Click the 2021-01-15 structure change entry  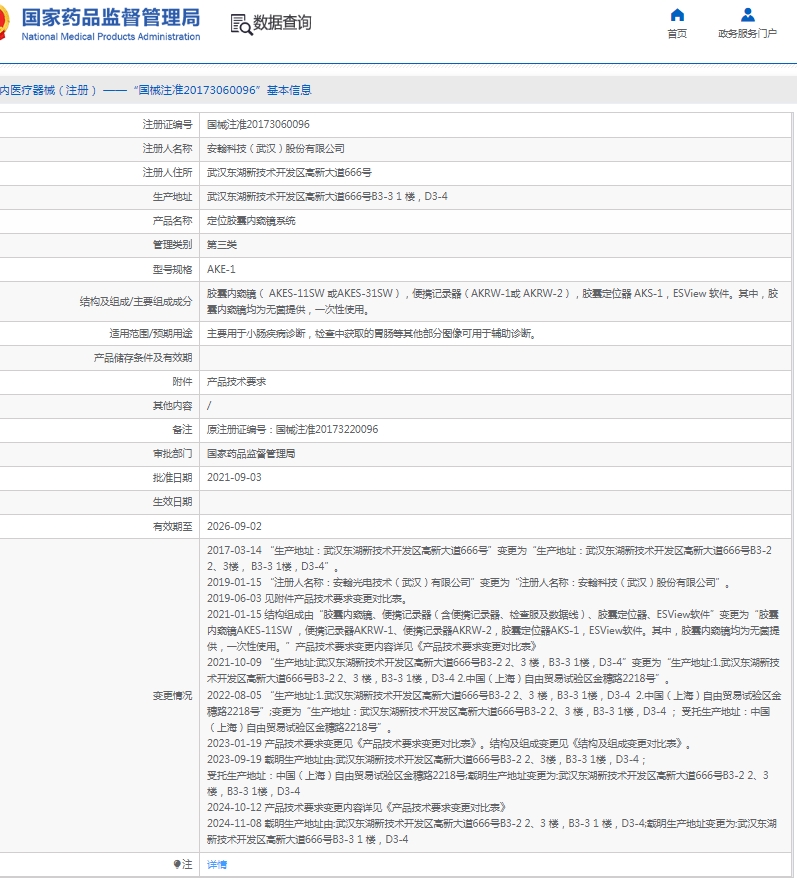pyautogui.click(x=493, y=631)
